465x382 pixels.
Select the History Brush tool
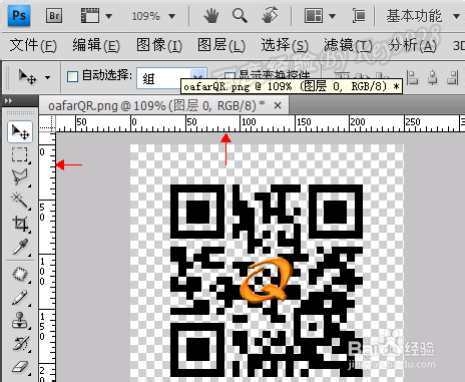pos(20,343)
